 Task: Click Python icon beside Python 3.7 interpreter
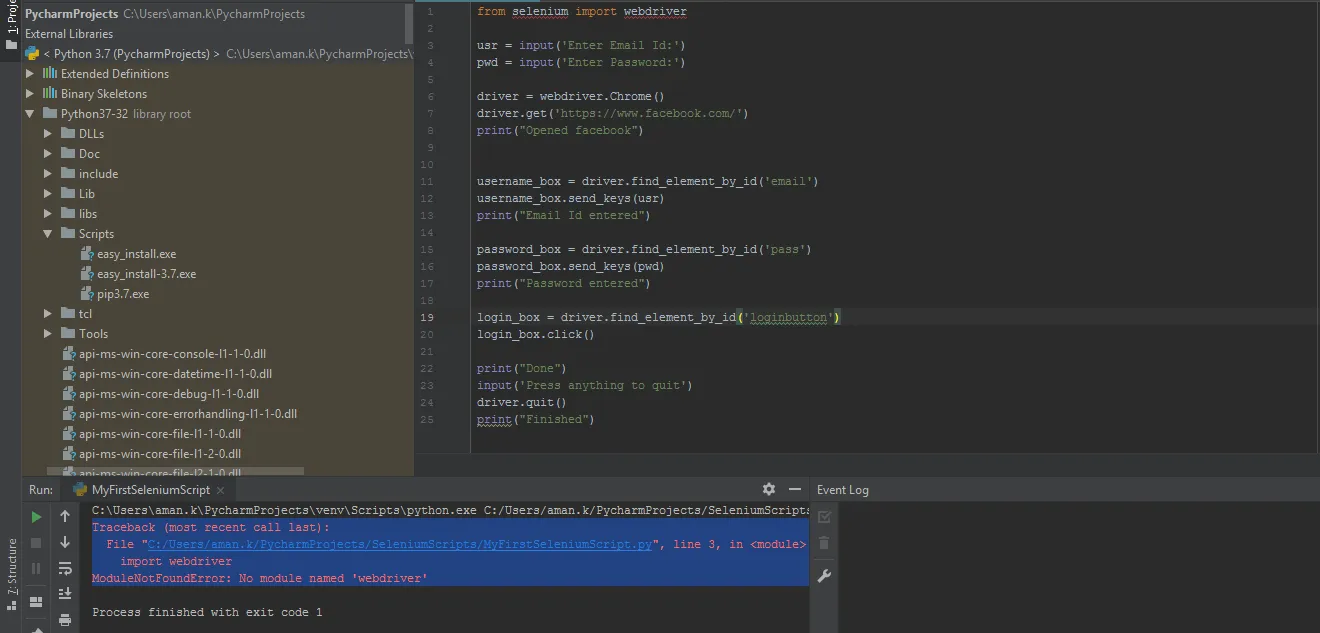pos(32,54)
